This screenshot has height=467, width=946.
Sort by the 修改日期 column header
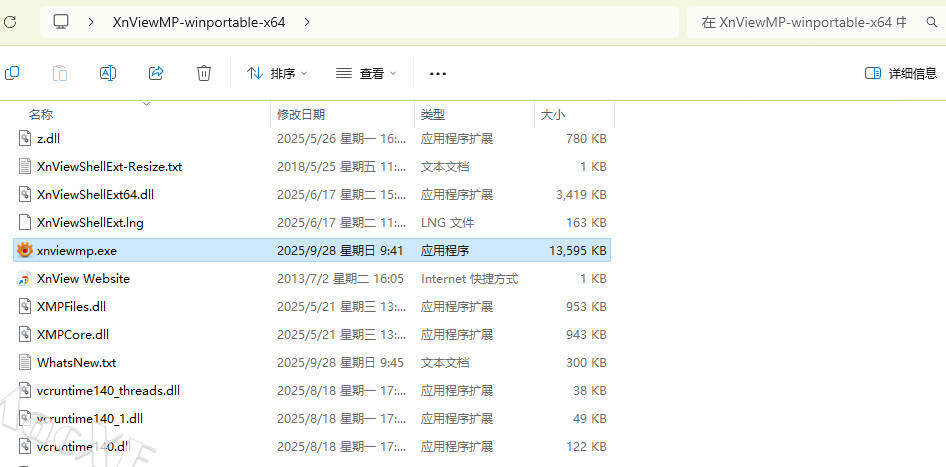coord(301,114)
